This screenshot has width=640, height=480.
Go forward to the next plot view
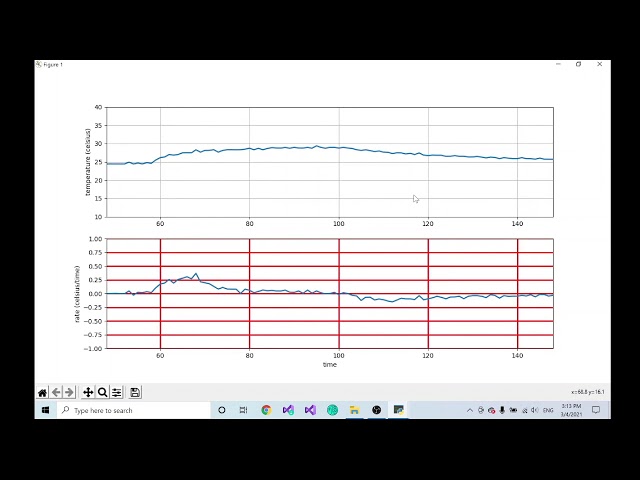[x=69, y=393]
